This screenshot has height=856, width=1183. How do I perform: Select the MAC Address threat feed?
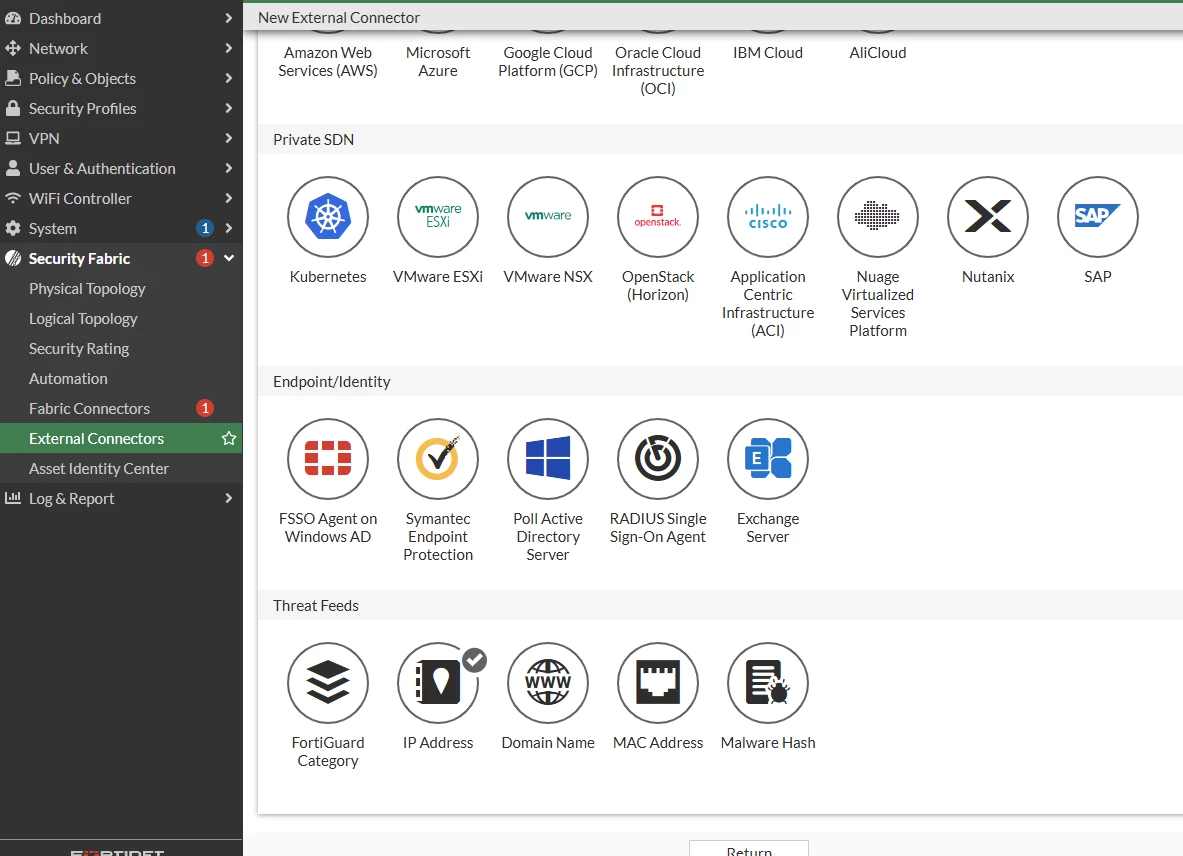coord(658,683)
